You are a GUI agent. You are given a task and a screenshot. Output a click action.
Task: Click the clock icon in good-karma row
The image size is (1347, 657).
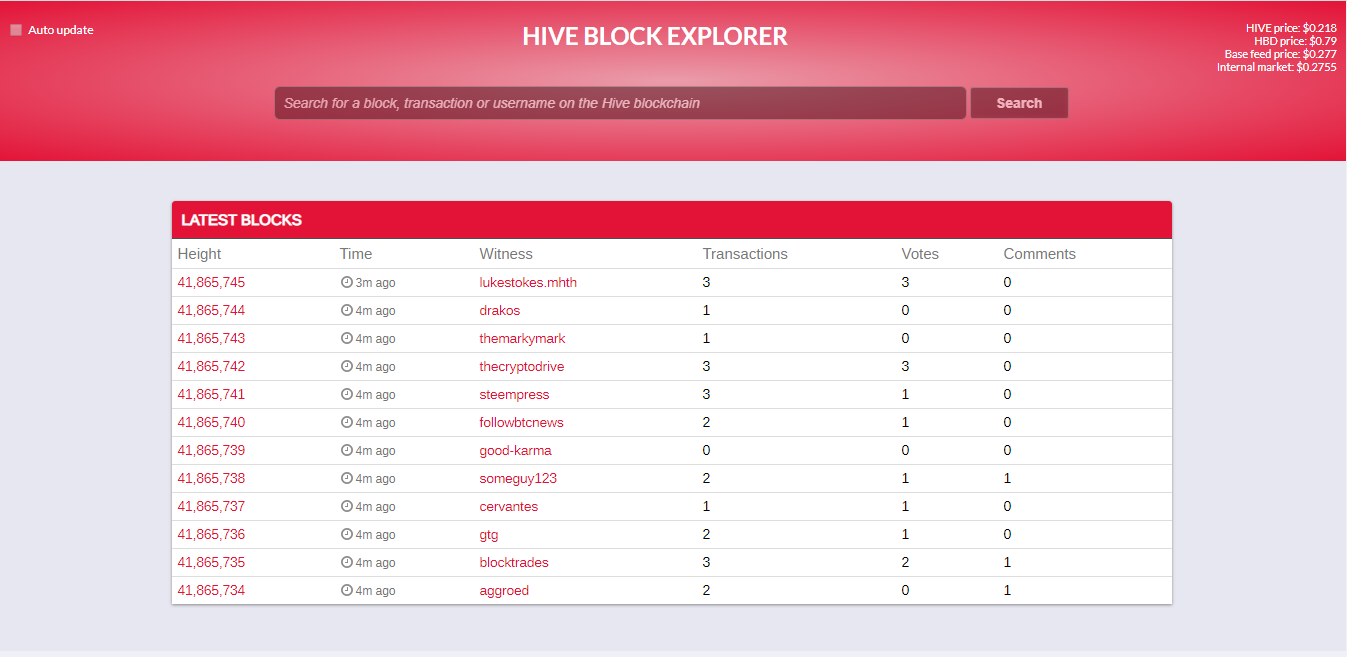coord(347,450)
